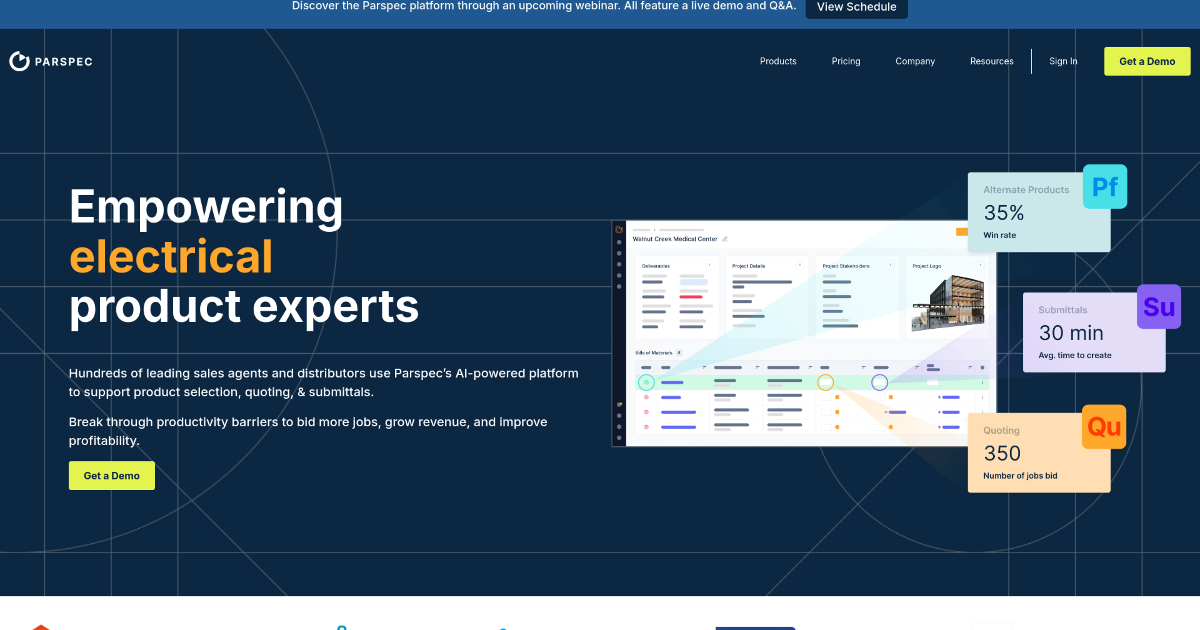This screenshot has height=630, width=1200.
Task: Click a red status icon in the Bill of Materials table
Action: 647,397
